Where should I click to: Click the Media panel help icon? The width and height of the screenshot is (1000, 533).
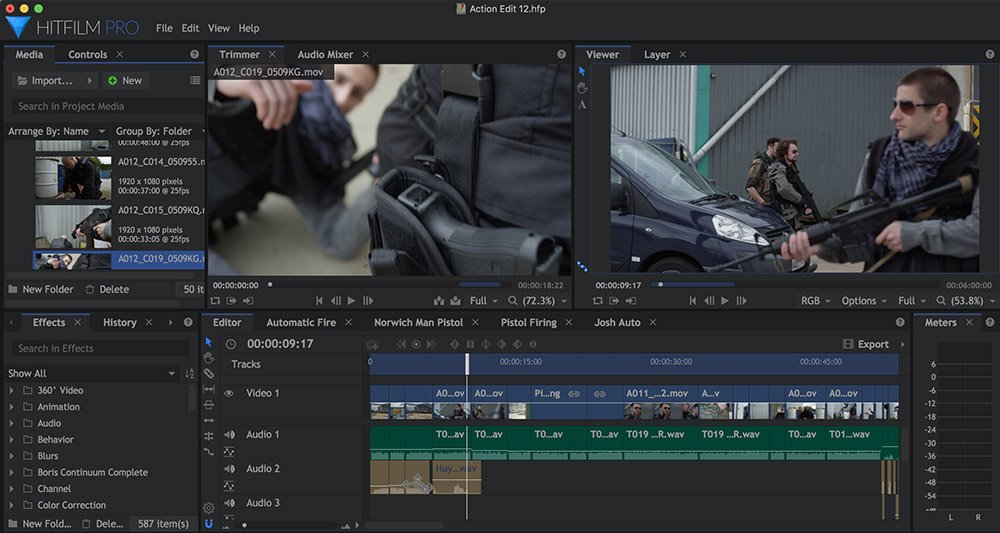point(194,54)
